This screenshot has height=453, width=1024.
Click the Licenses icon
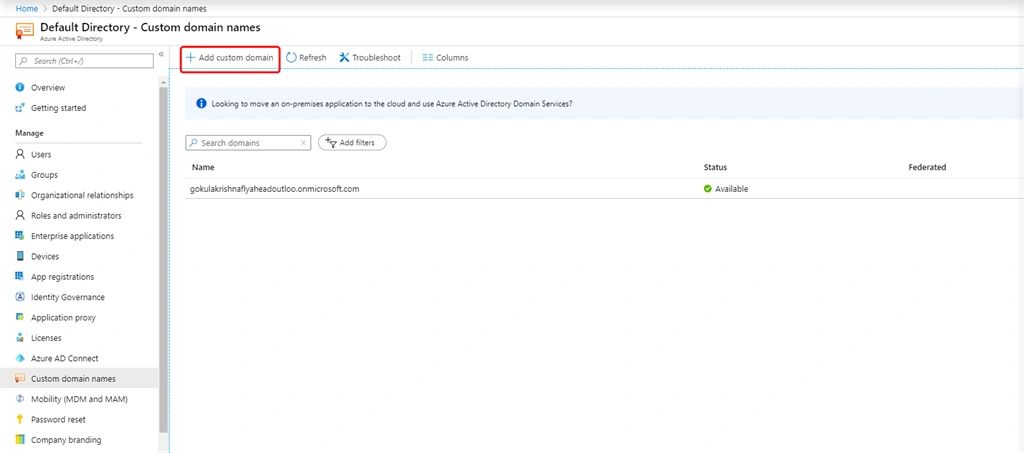(x=20, y=338)
